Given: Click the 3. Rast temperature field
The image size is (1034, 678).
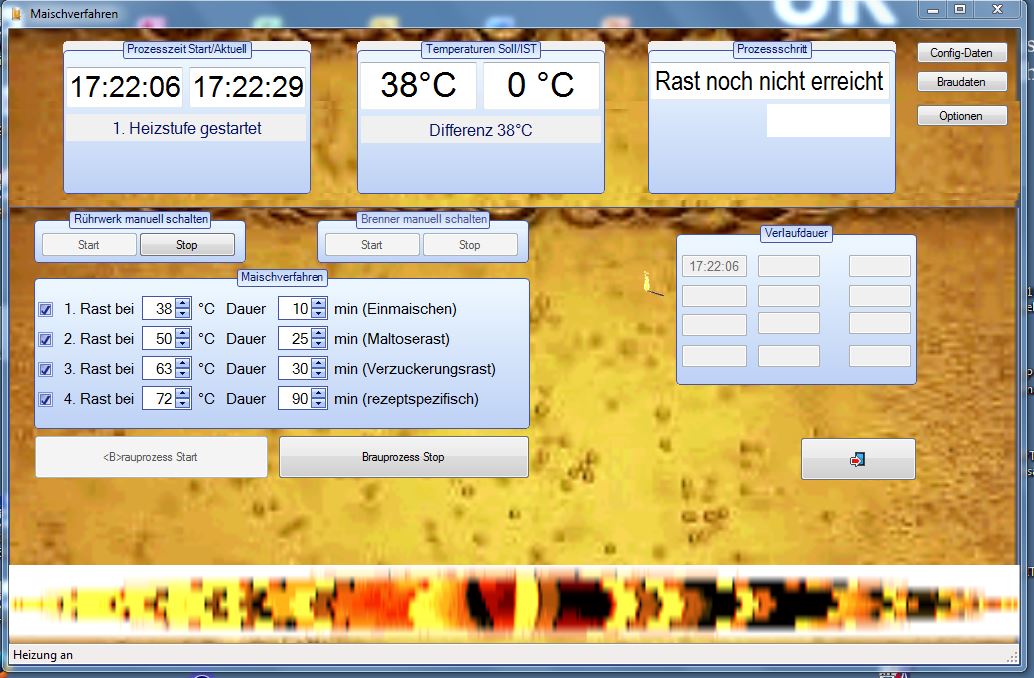Looking at the screenshot, I should pos(158,369).
